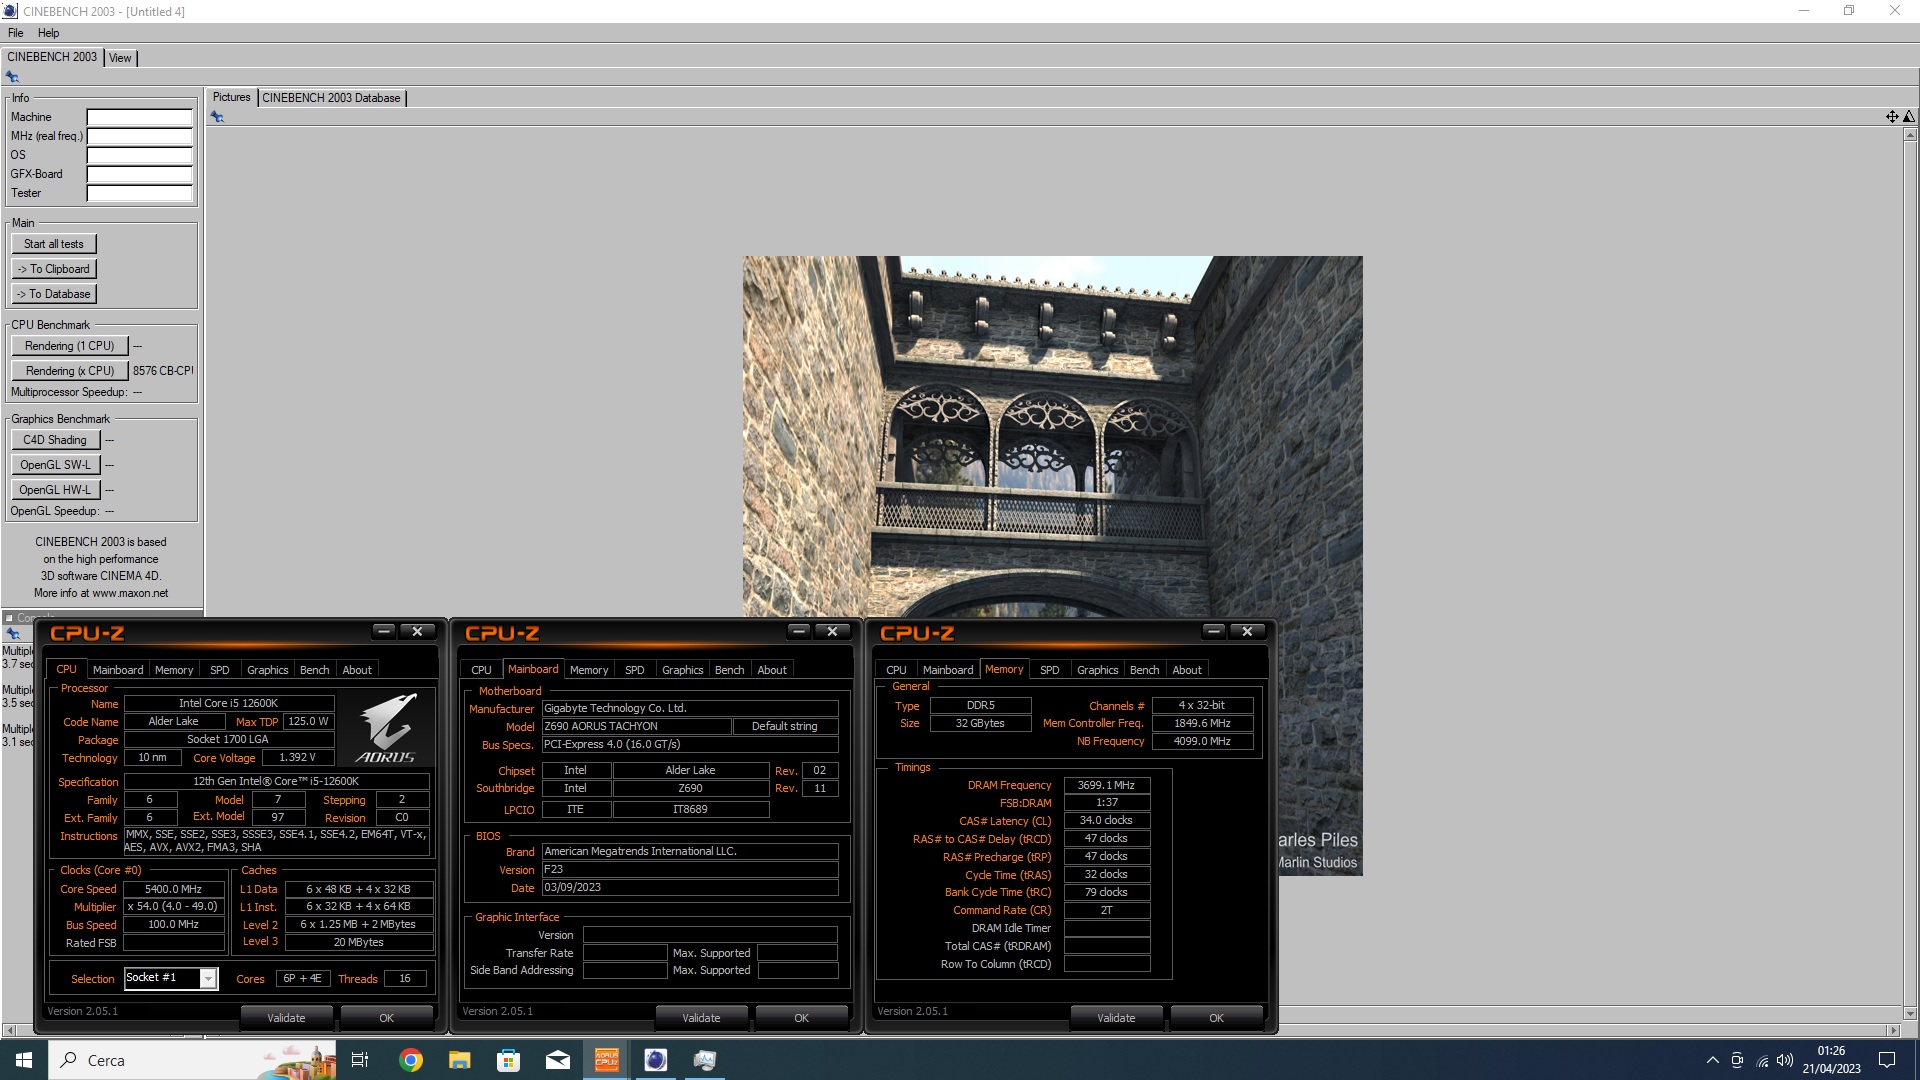Open File Explorer from taskbar
Image resolution: width=1920 pixels, height=1080 pixels.
point(460,1060)
